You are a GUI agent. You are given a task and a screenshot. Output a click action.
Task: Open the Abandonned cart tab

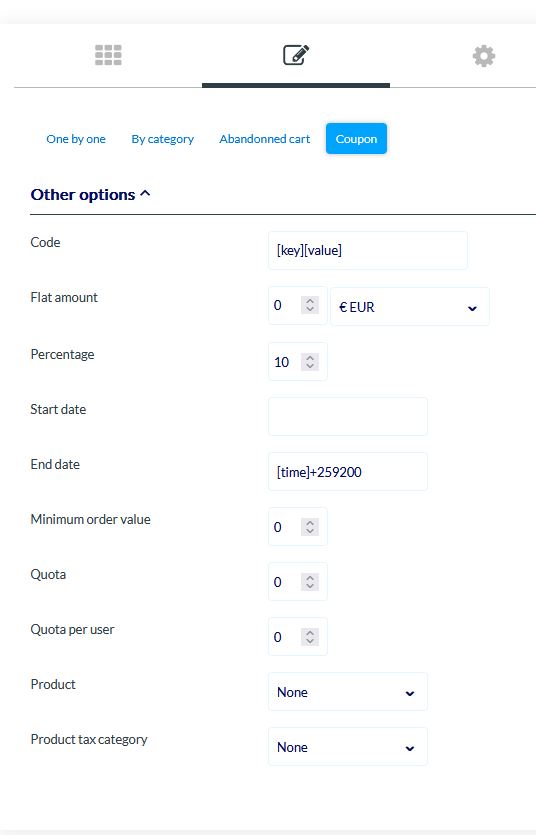[265, 139]
